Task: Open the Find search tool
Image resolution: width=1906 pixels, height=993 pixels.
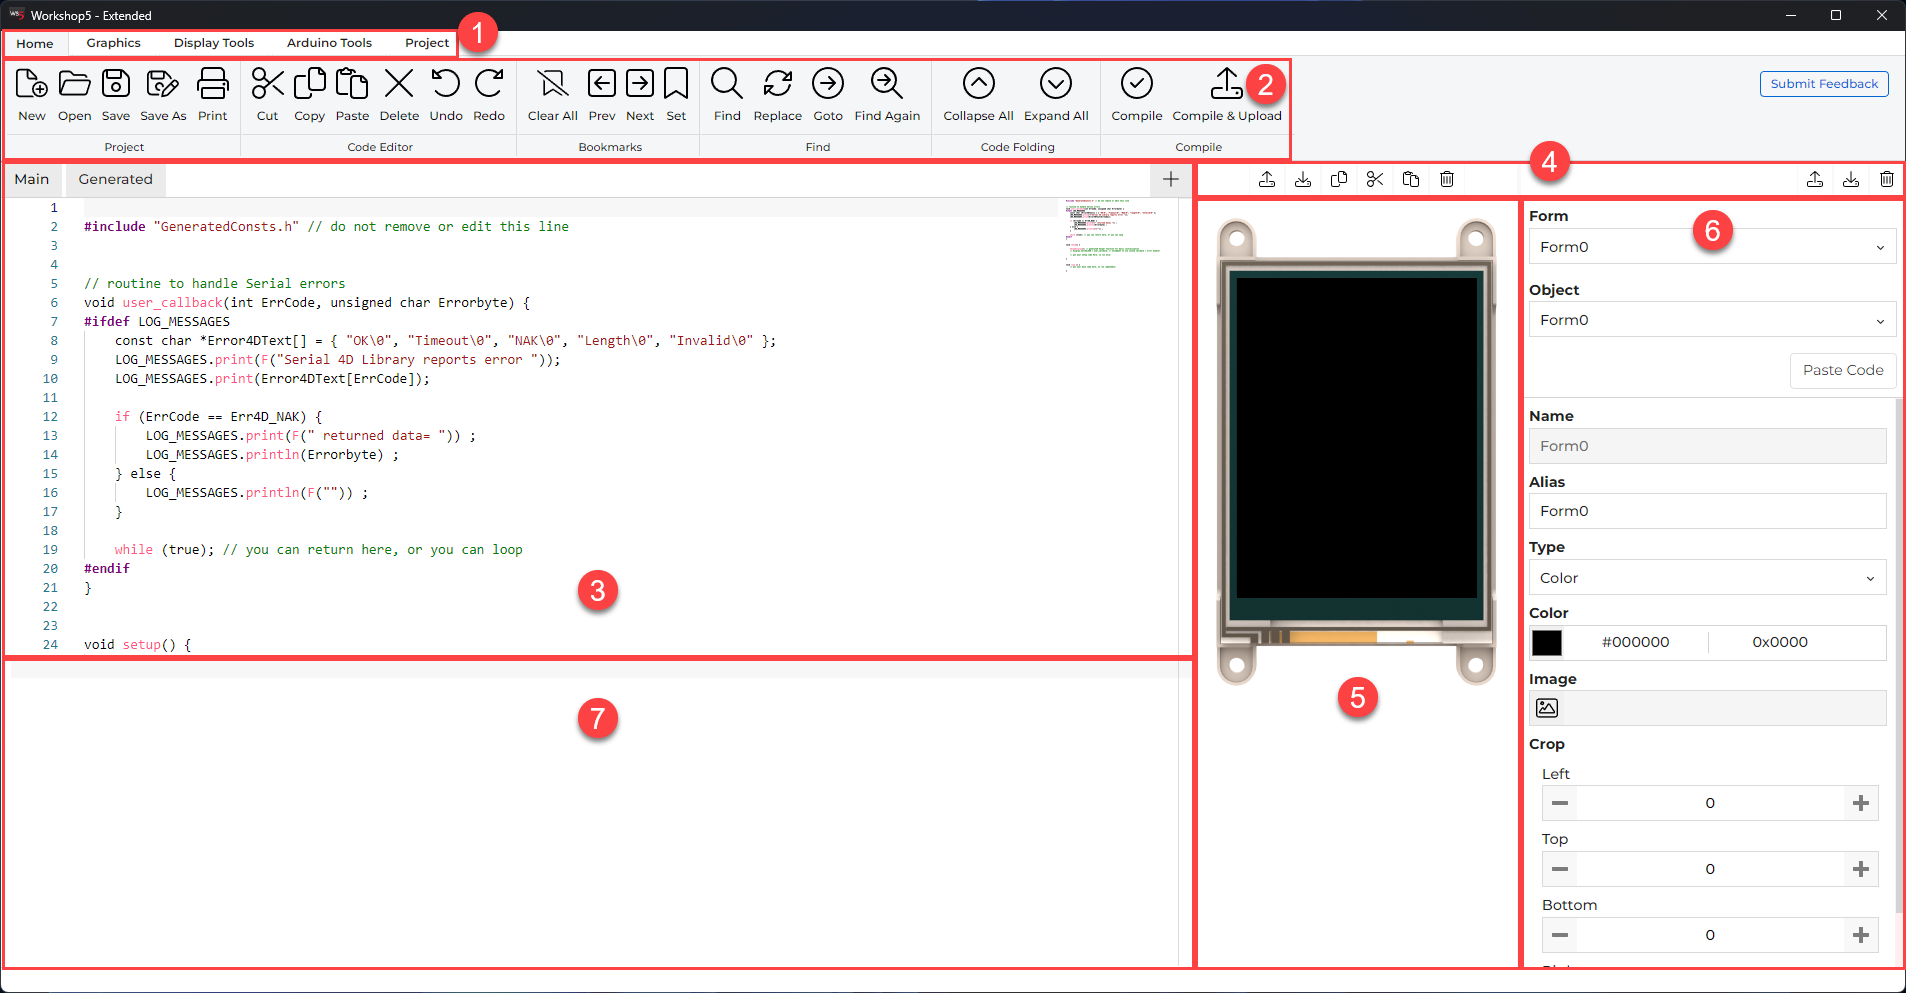Action: click(727, 95)
